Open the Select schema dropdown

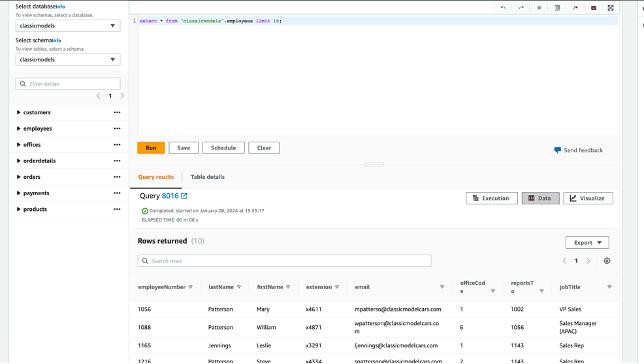point(68,60)
